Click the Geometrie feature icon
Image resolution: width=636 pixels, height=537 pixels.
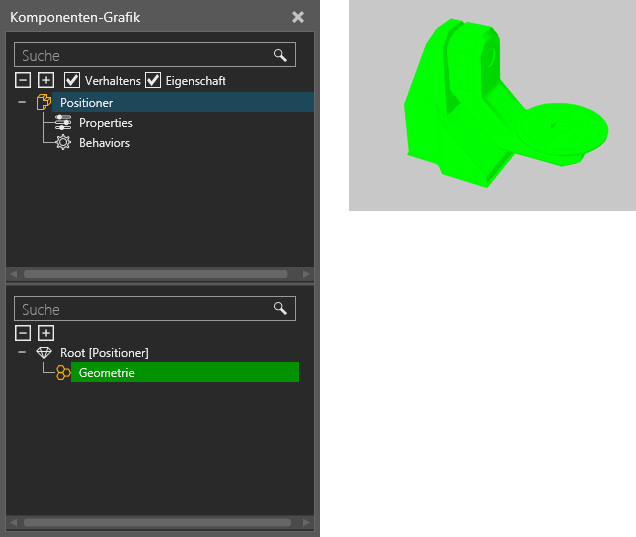(x=63, y=372)
